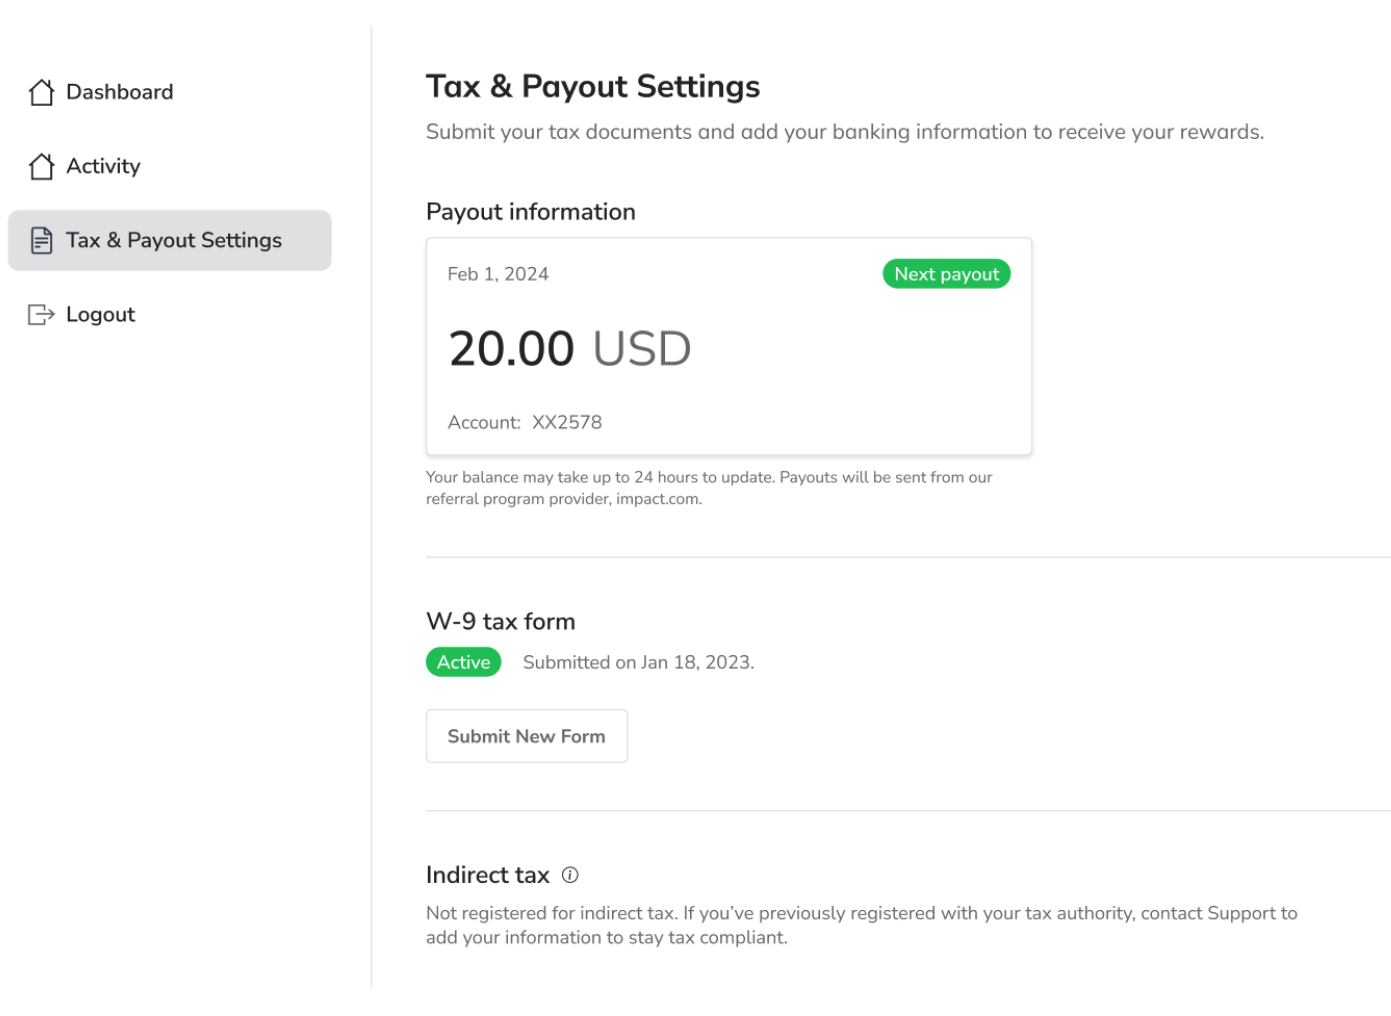Click the Activity house icon
Image resolution: width=1391 pixels, height=1016 pixels.
point(41,166)
